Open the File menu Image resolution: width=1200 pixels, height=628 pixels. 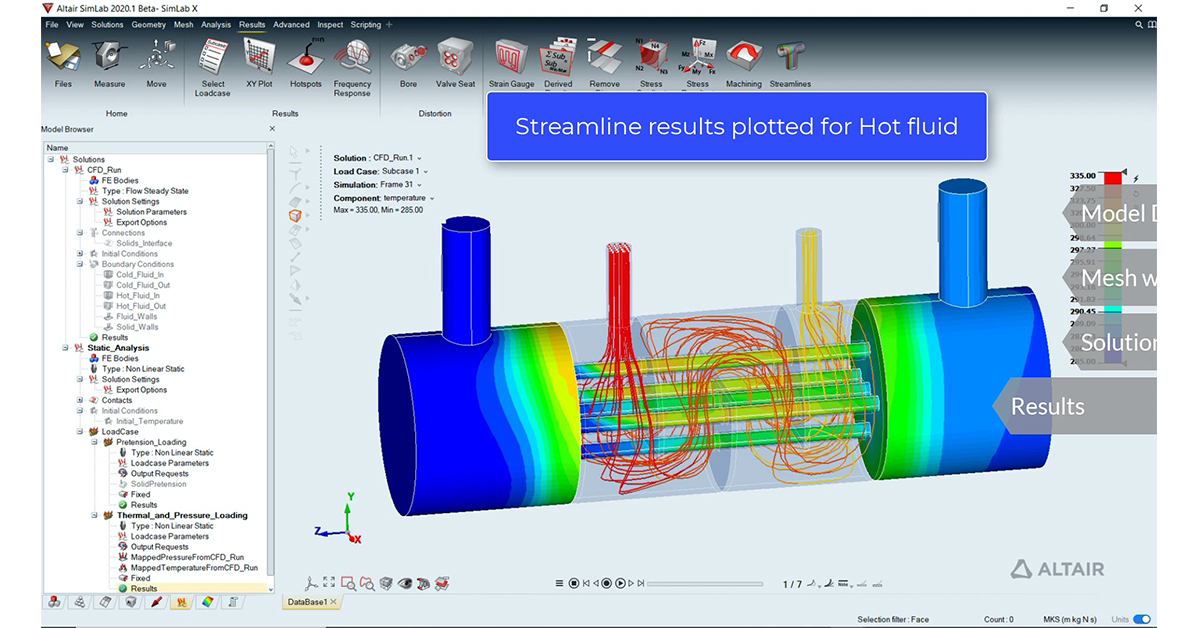click(x=52, y=24)
